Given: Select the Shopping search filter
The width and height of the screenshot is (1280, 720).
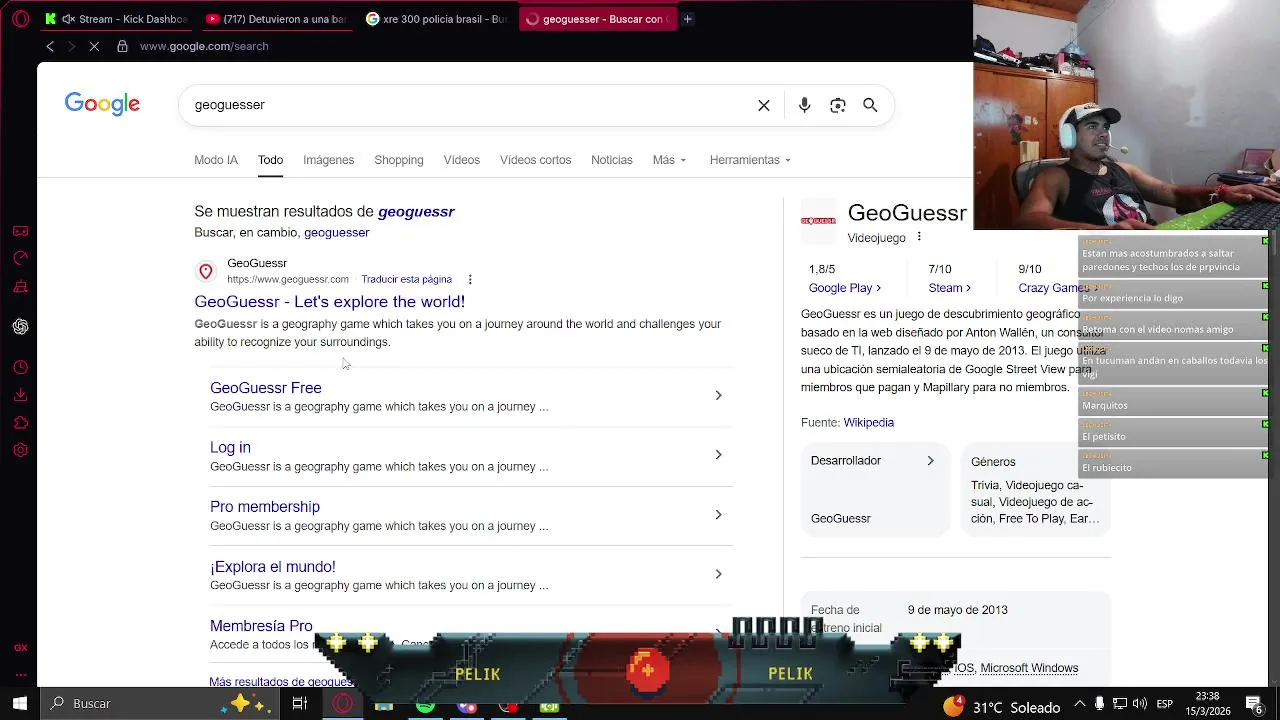Looking at the screenshot, I should click(399, 160).
